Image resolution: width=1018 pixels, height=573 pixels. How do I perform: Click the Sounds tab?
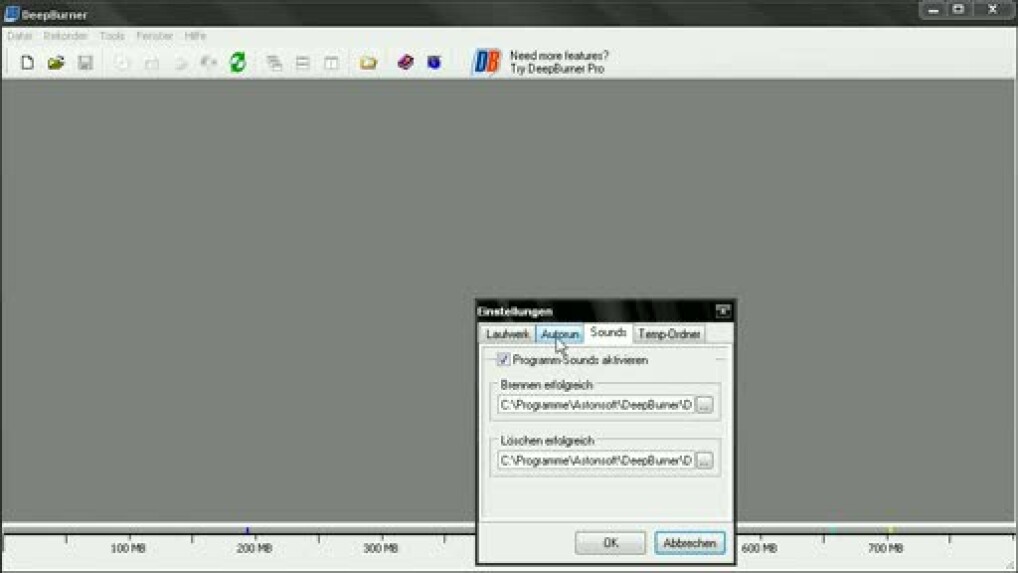tap(608, 332)
